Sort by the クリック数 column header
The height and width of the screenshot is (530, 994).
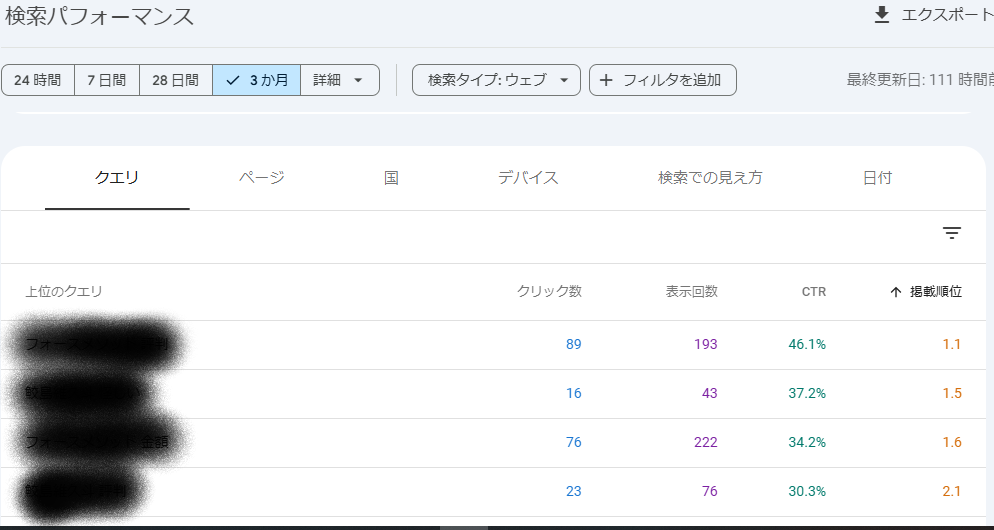coord(549,292)
